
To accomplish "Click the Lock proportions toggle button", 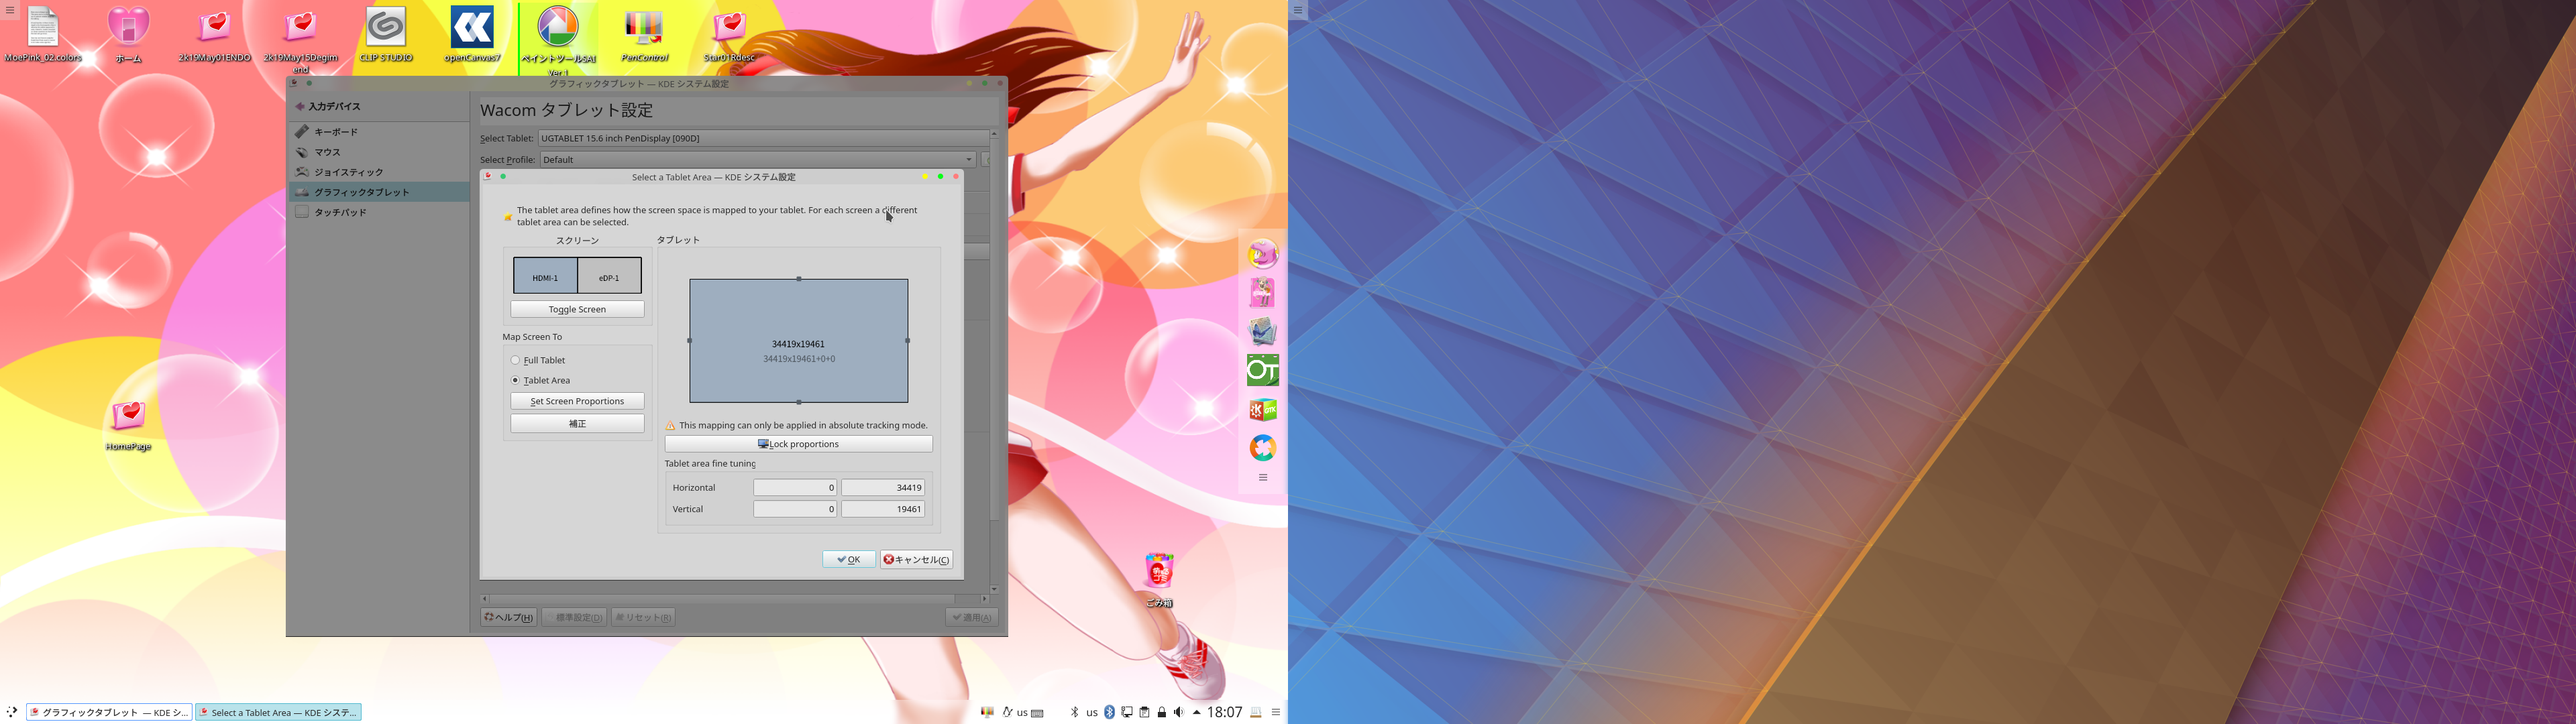I will coord(798,444).
